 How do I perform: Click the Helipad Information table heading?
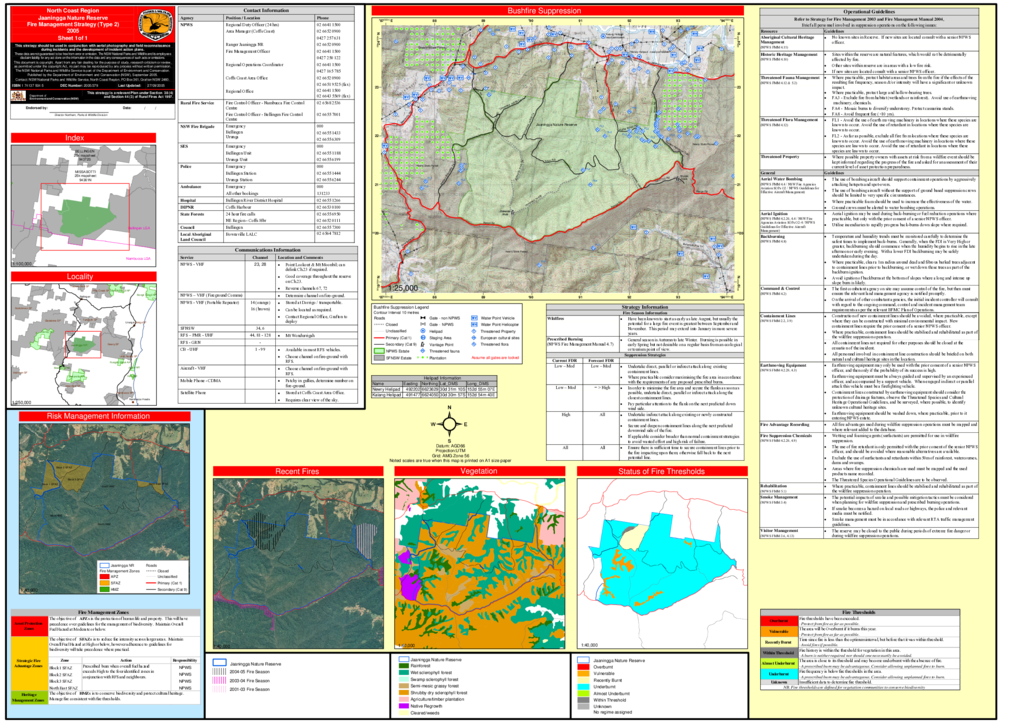click(434, 378)
